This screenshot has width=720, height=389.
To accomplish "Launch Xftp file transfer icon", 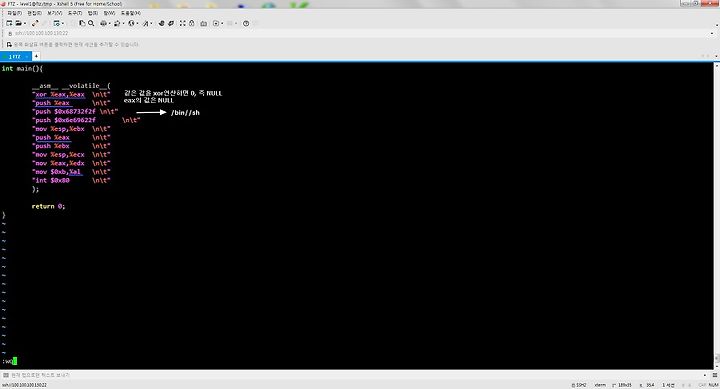I will [x=162, y=23].
